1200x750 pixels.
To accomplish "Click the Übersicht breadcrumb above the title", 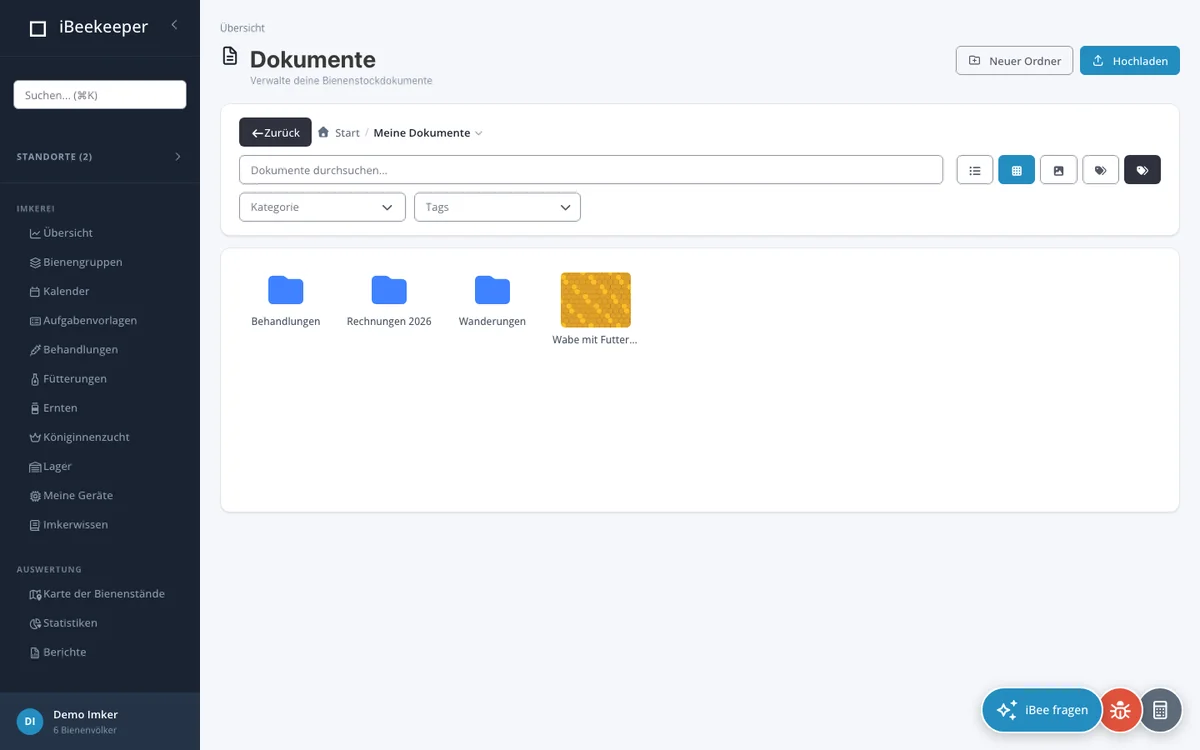I will [242, 28].
